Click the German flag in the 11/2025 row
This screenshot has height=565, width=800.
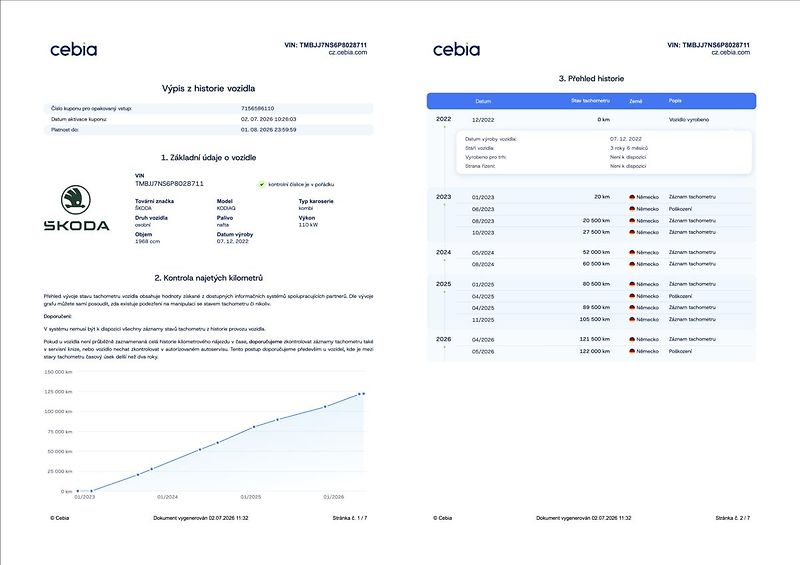632,320
